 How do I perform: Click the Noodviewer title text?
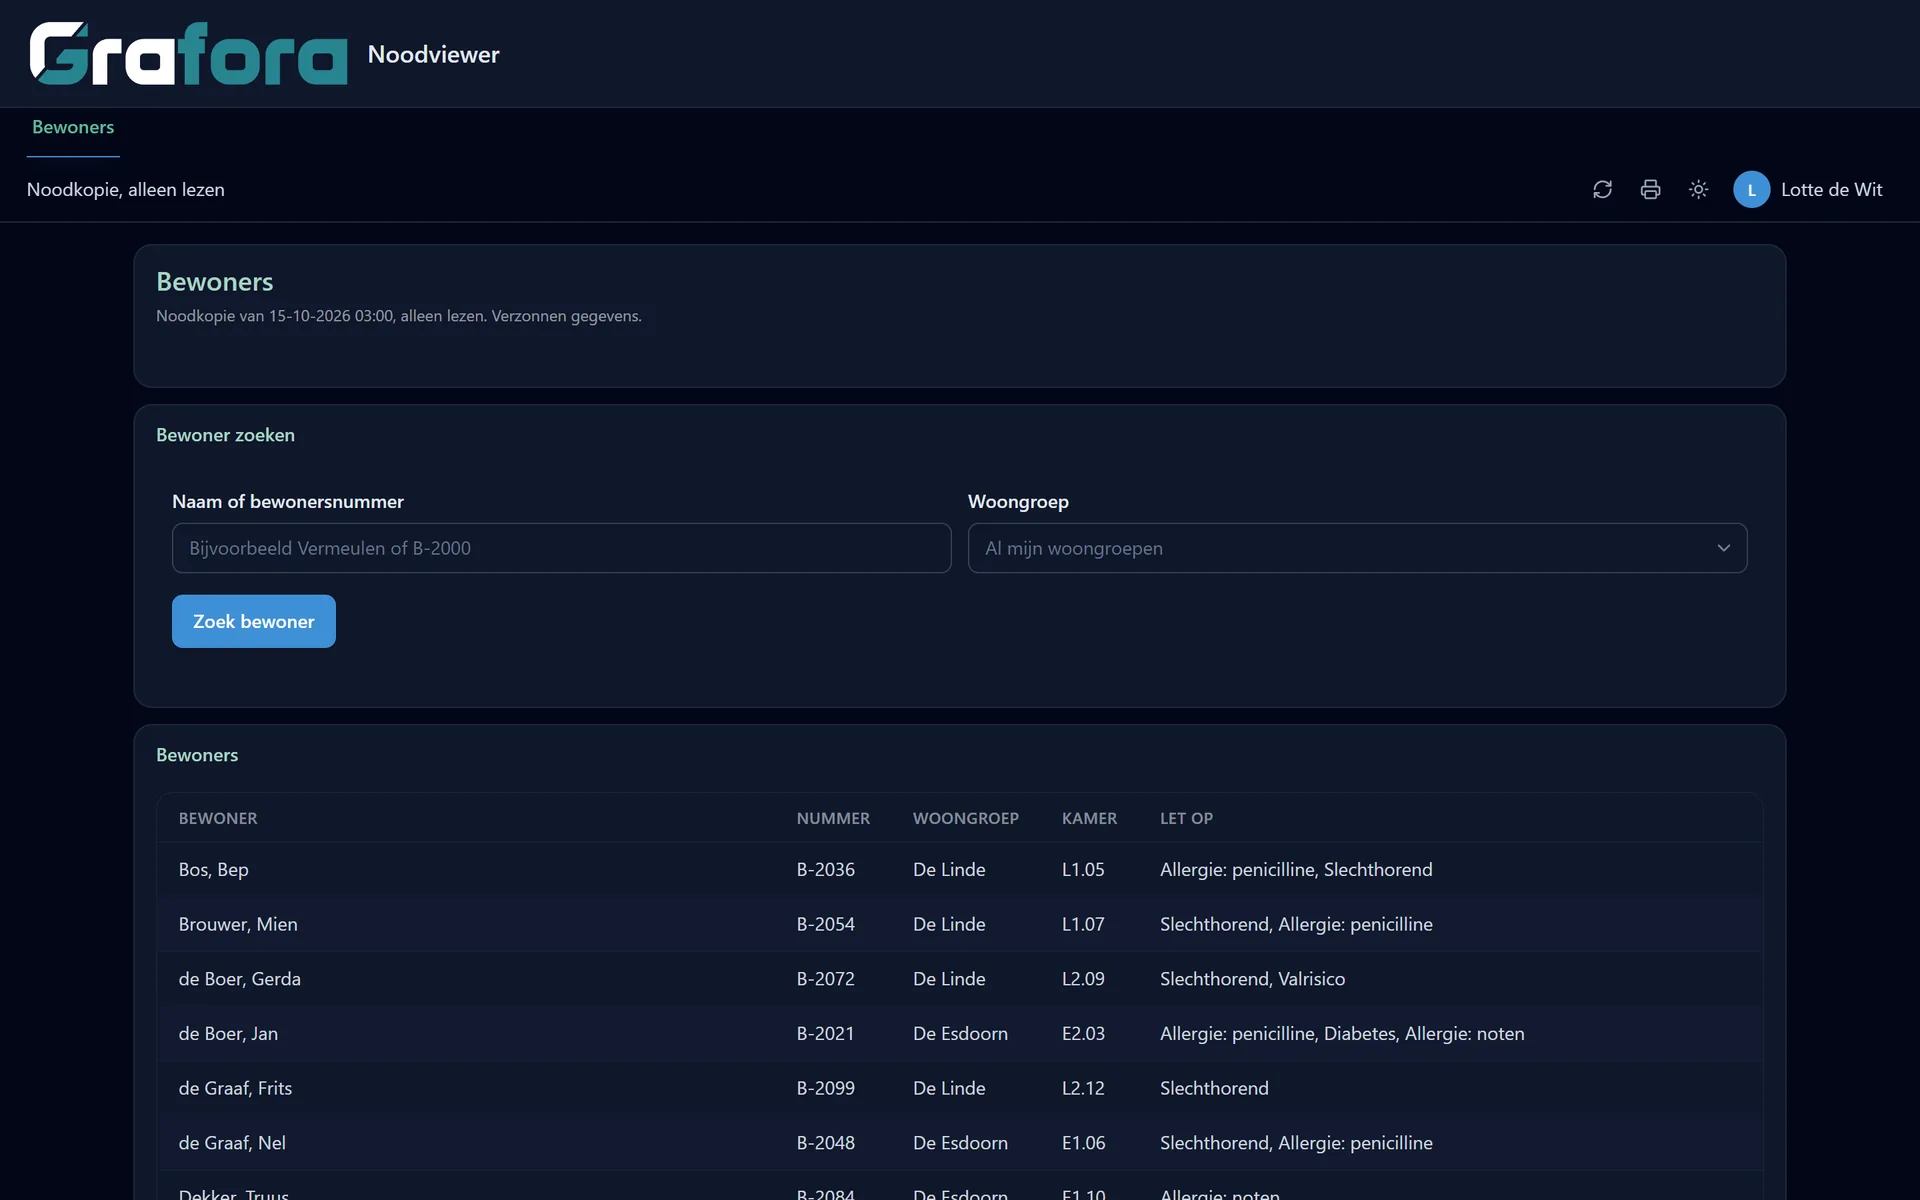(433, 54)
